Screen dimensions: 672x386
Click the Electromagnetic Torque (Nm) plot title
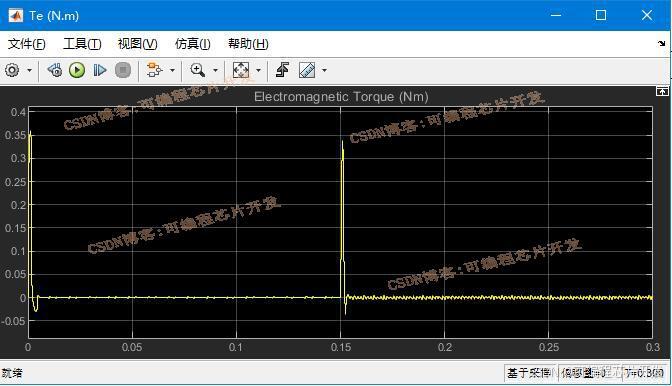[x=341, y=97]
